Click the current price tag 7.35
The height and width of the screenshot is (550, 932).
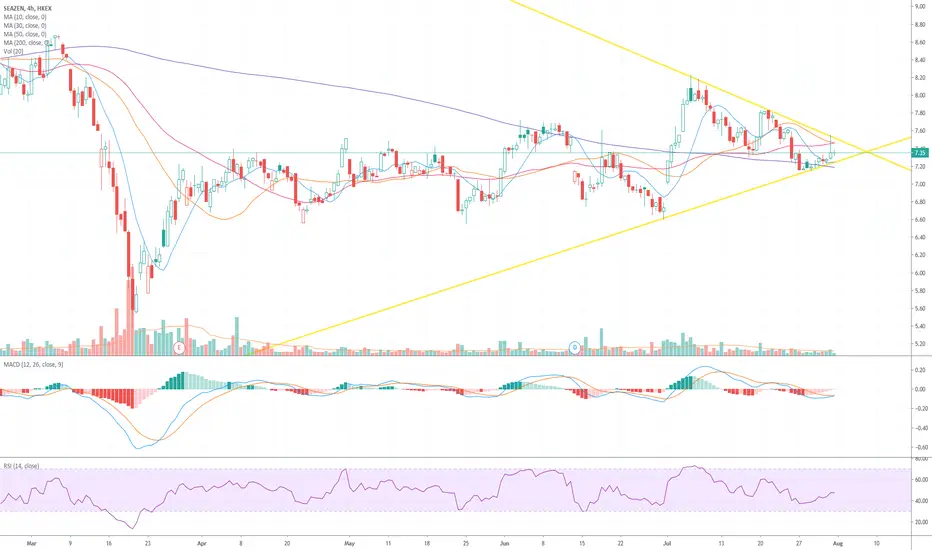click(920, 153)
